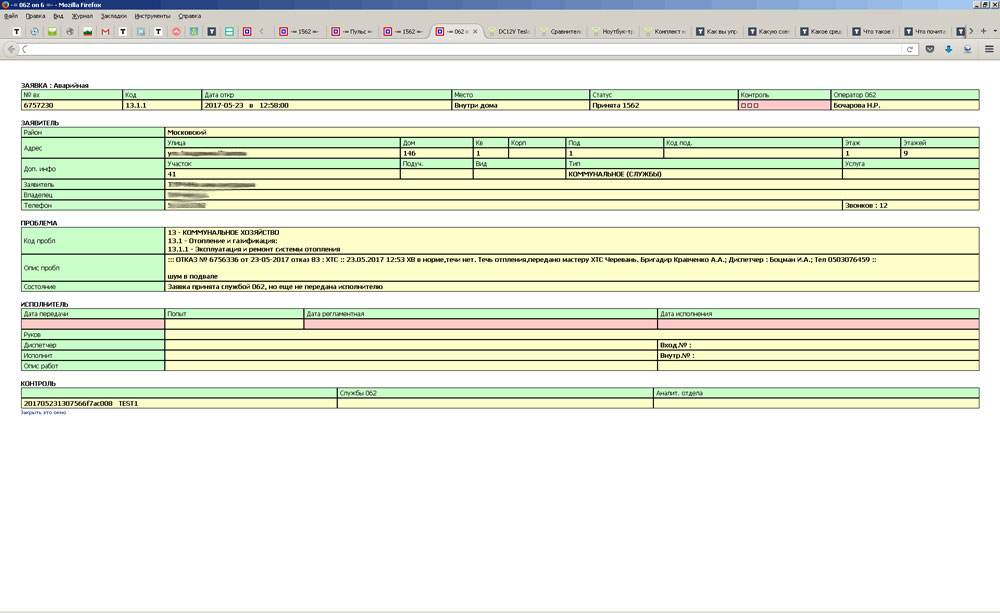Image resolution: width=1000 pixels, height=613 pixels.
Task: Open the Downloads arrow icon
Action: pos(949,49)
